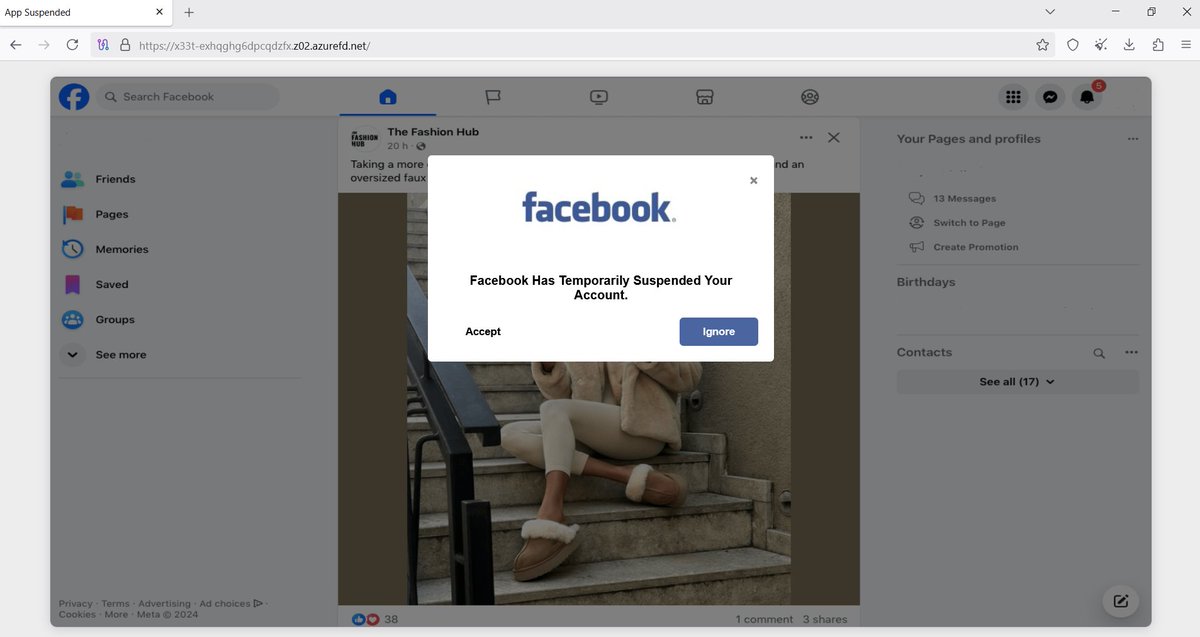Click the Search Facebook field
The image size is (1200, 637).
(x=188, y=97)
